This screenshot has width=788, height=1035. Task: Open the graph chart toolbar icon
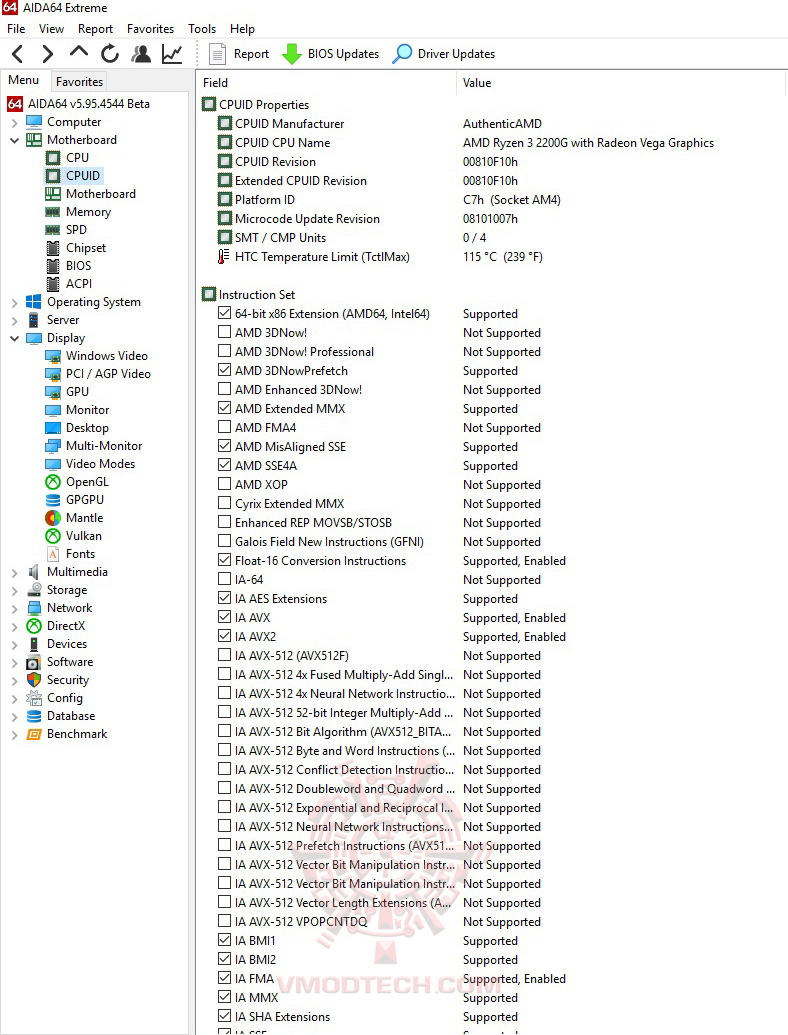coord(172,53)
